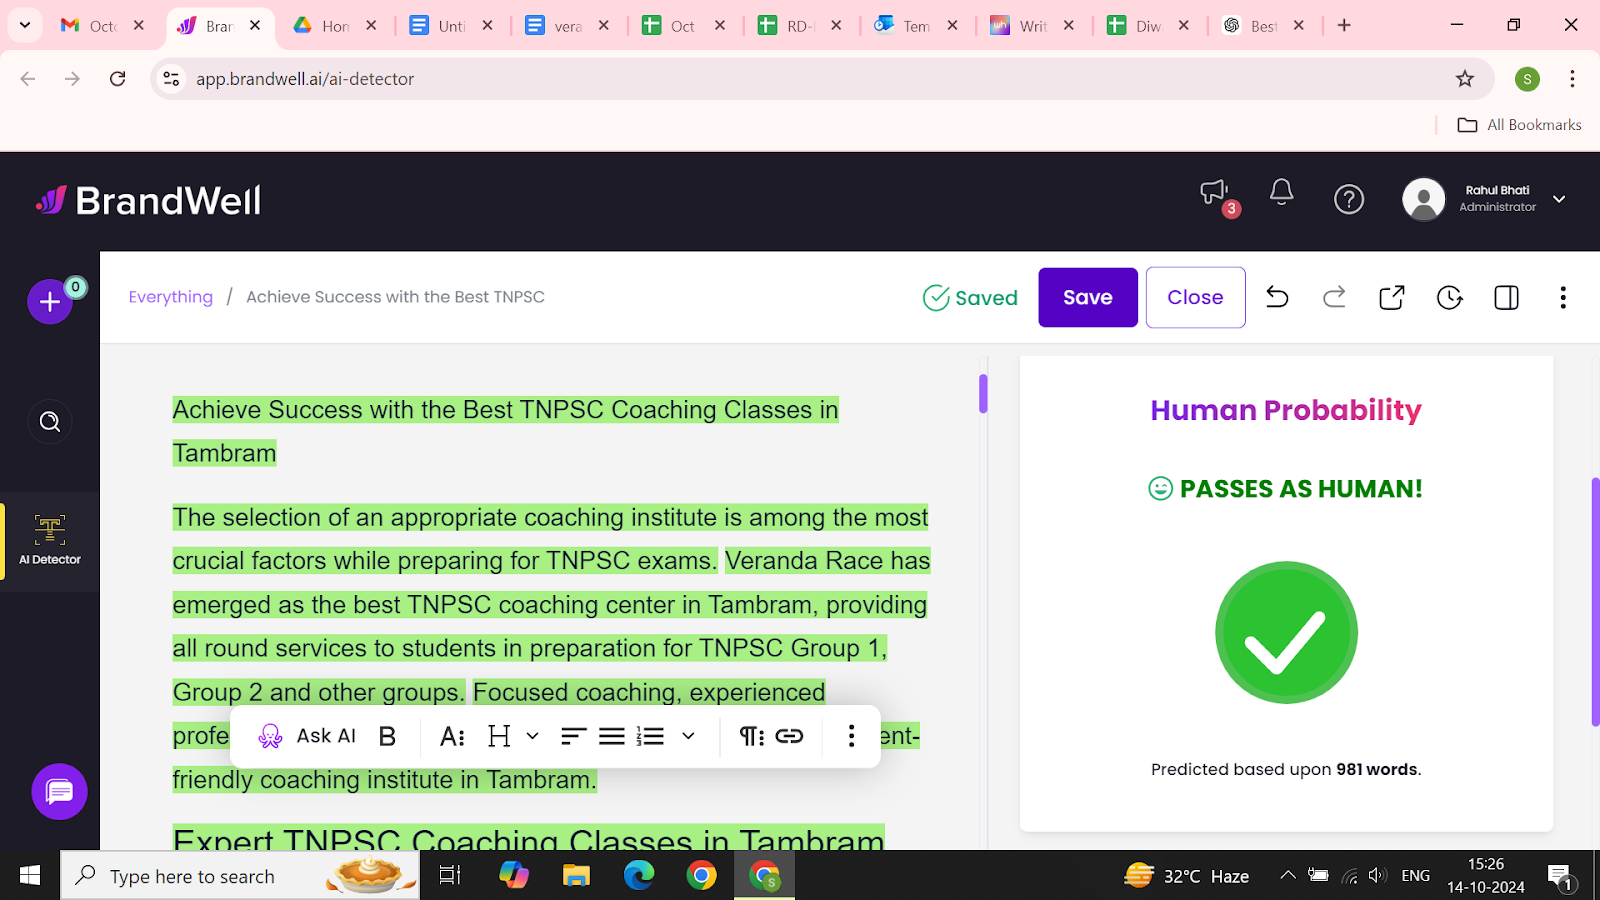Open the All Bookmarks folder
The width and height of the screenshot is (1600, 900).
1520,125
